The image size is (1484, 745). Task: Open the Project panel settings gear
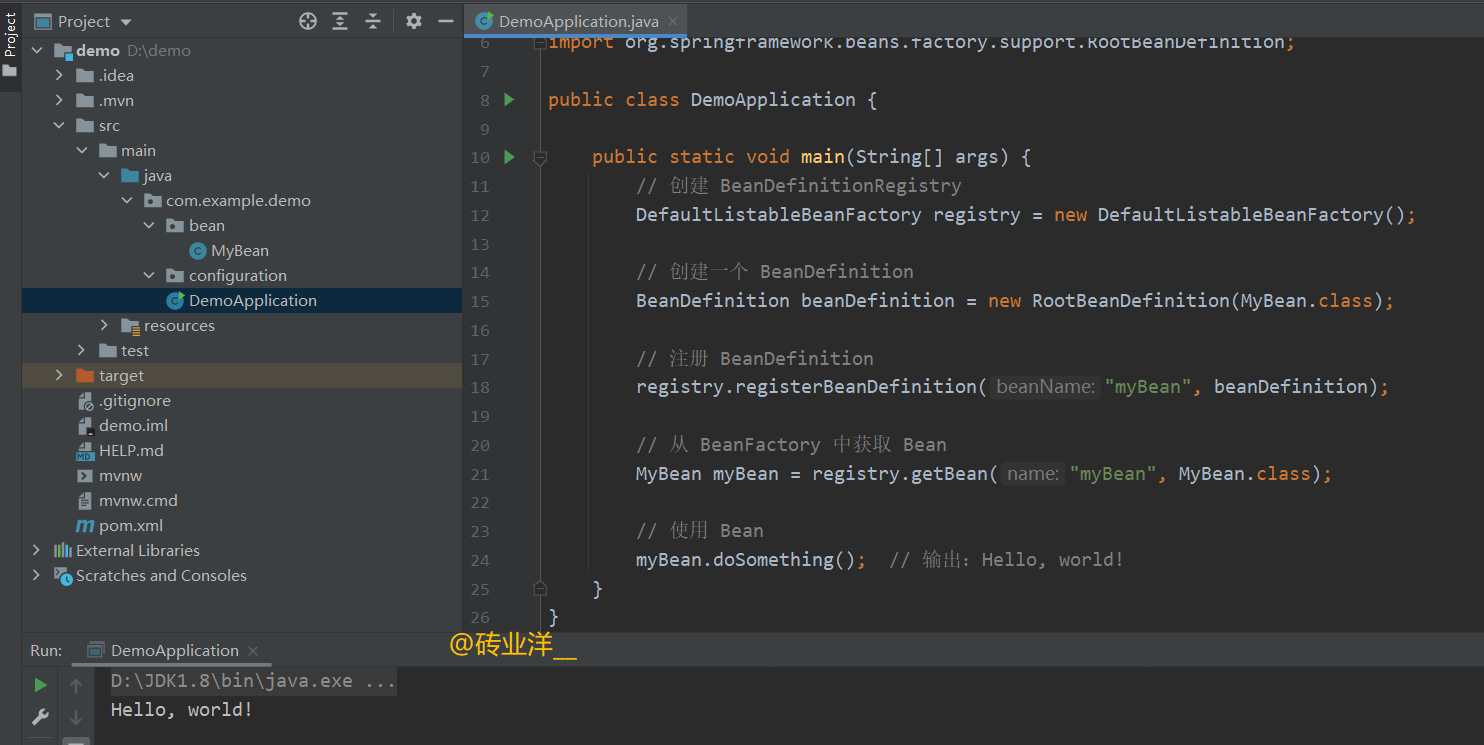[414, 20]
